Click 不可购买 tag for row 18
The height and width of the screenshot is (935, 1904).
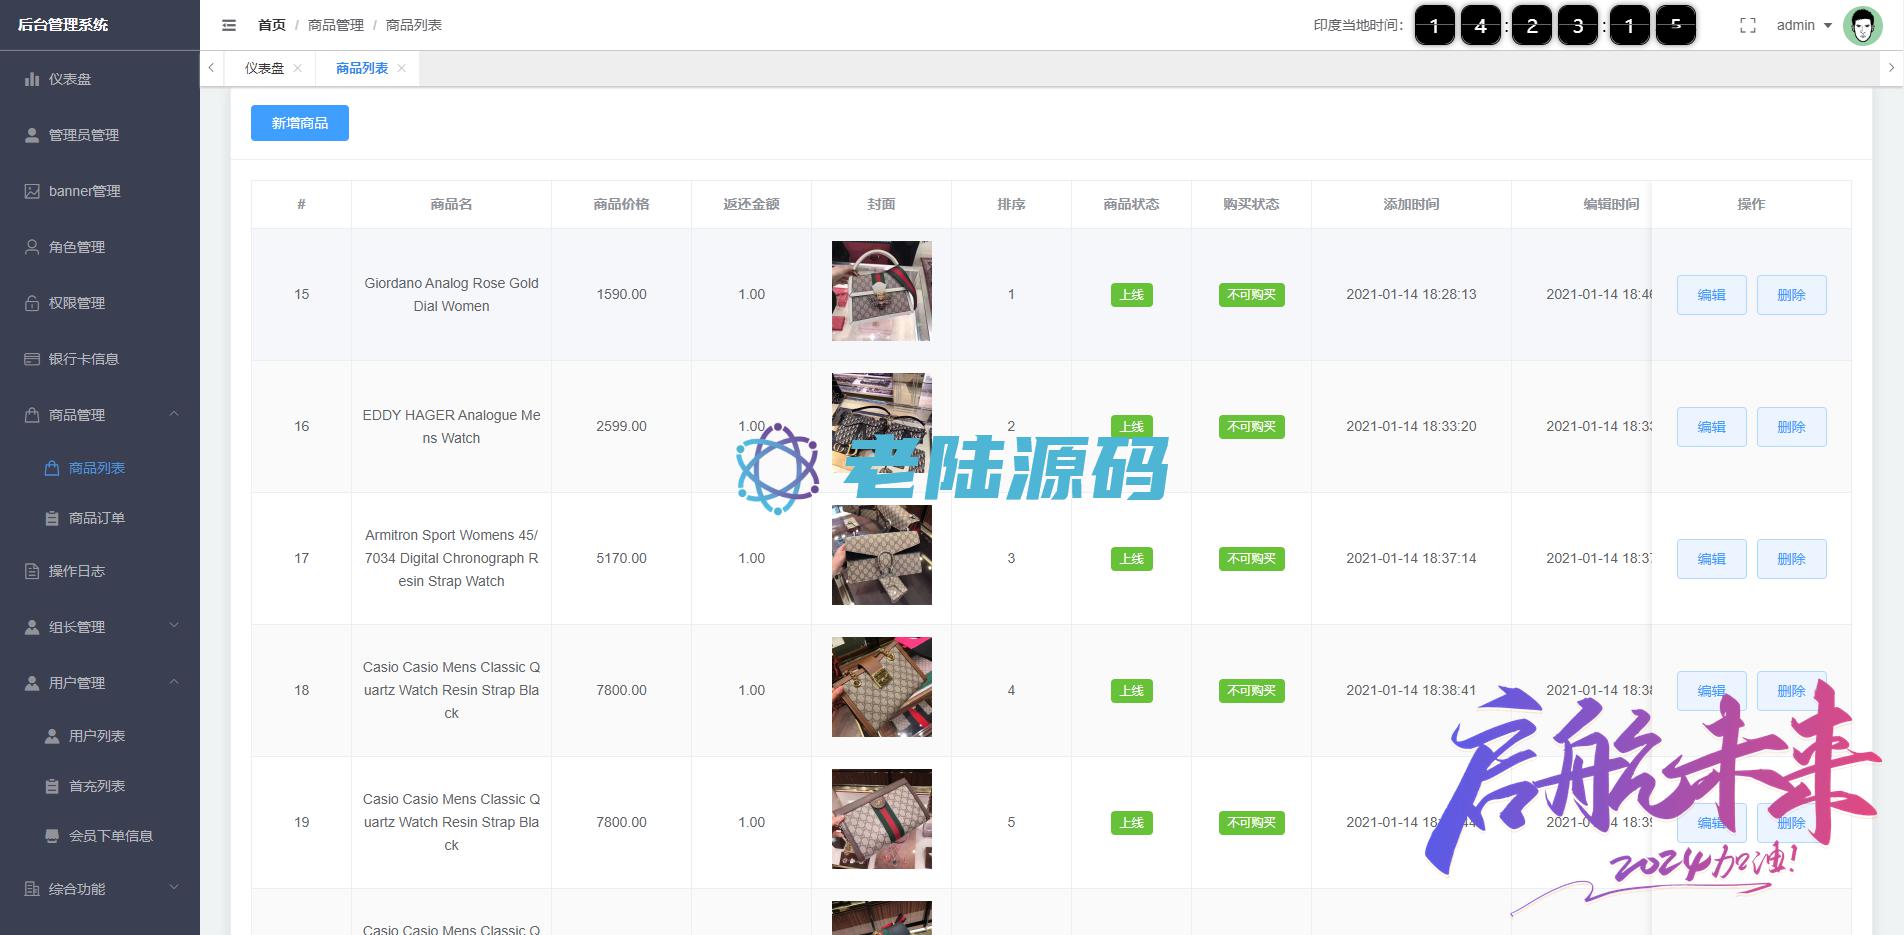click(x=1252, y=691)
